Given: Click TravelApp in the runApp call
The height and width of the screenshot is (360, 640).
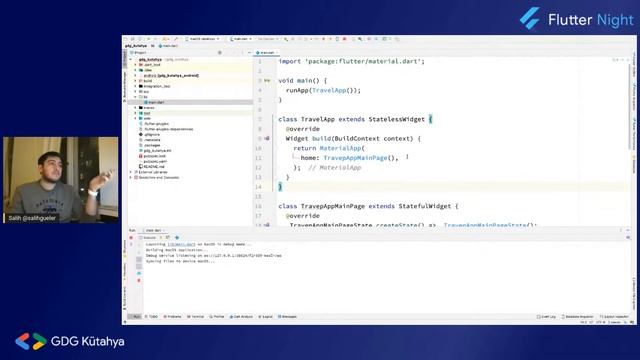Looking at the screenshot, I should (329, 90).
